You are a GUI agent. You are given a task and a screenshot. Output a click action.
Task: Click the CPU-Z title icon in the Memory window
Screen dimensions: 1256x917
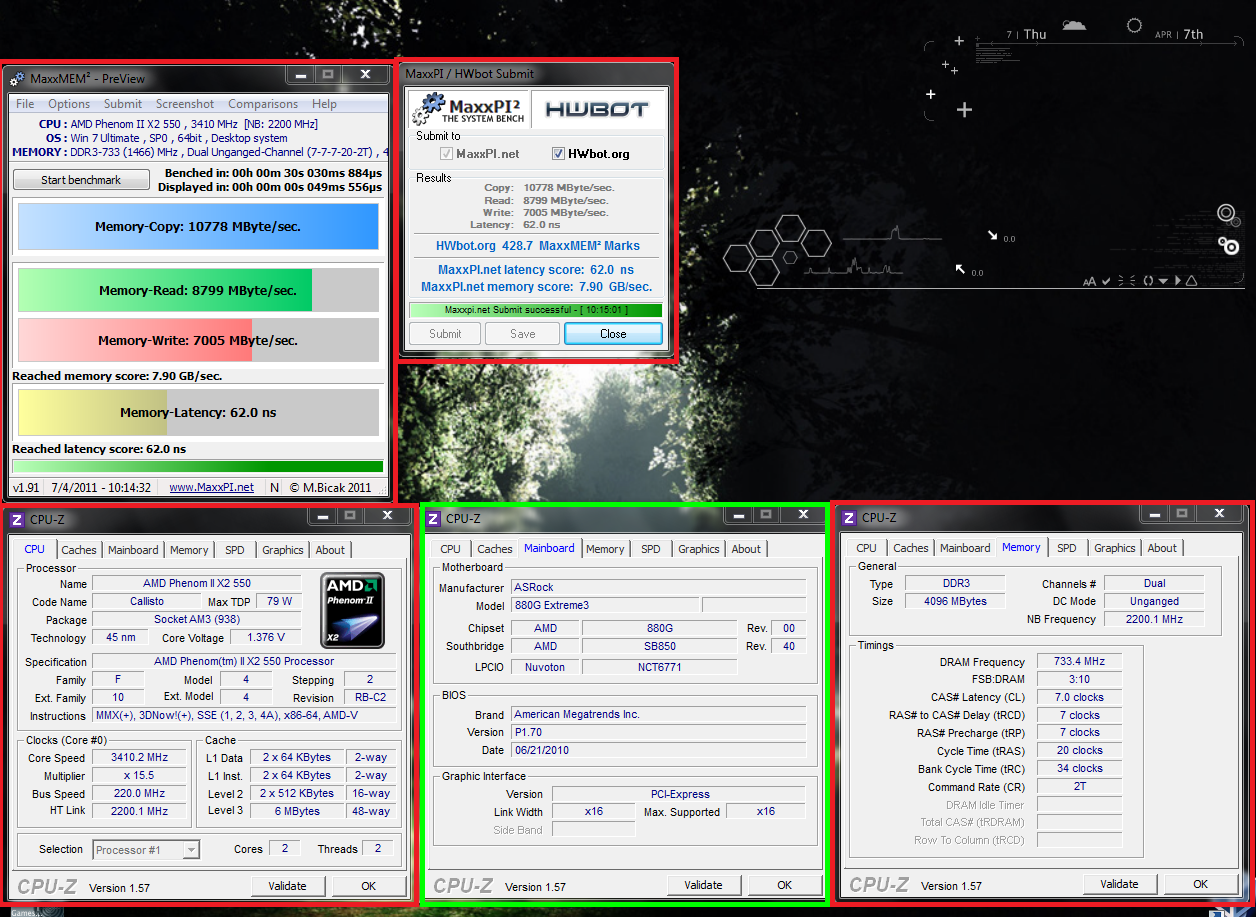pyautogui.click(x=849, y=517)
